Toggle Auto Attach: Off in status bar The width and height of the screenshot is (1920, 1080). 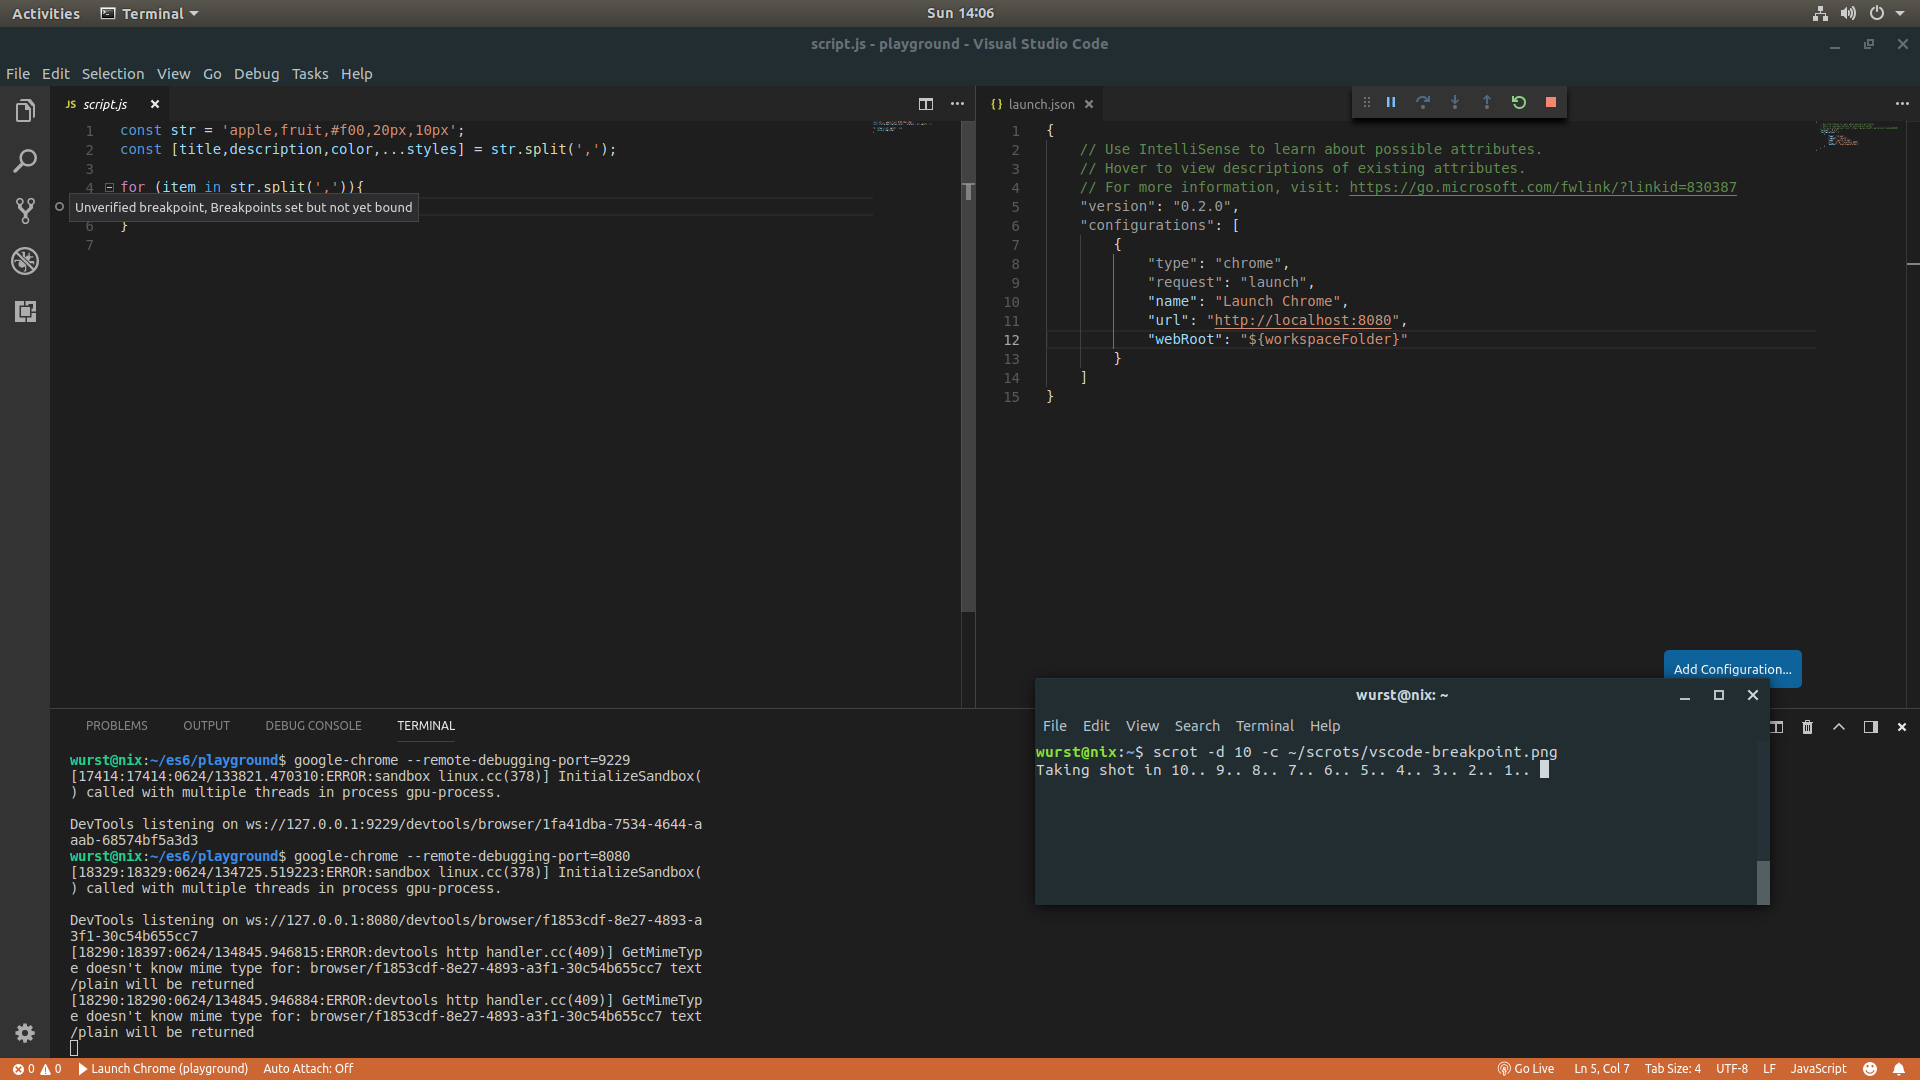308,1069
